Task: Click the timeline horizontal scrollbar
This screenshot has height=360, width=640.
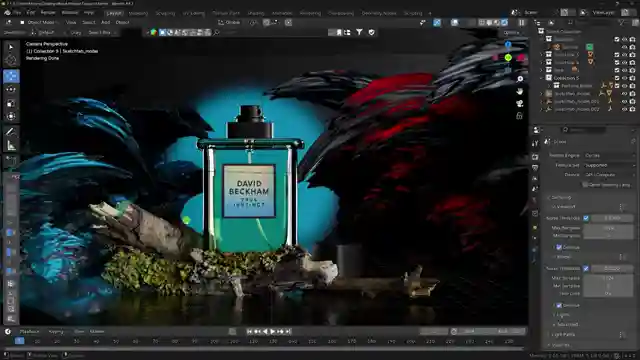Action: click(x=263, y=349)
